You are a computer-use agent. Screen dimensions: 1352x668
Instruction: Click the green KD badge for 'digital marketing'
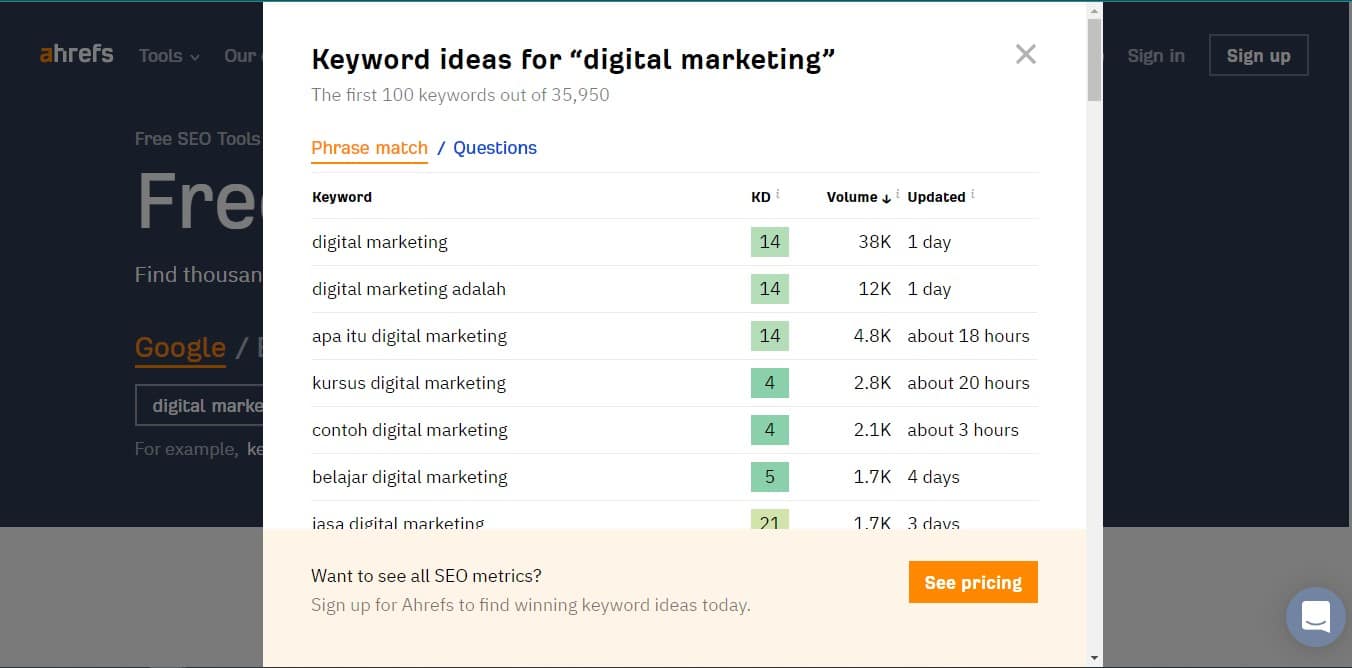[770, 241]
